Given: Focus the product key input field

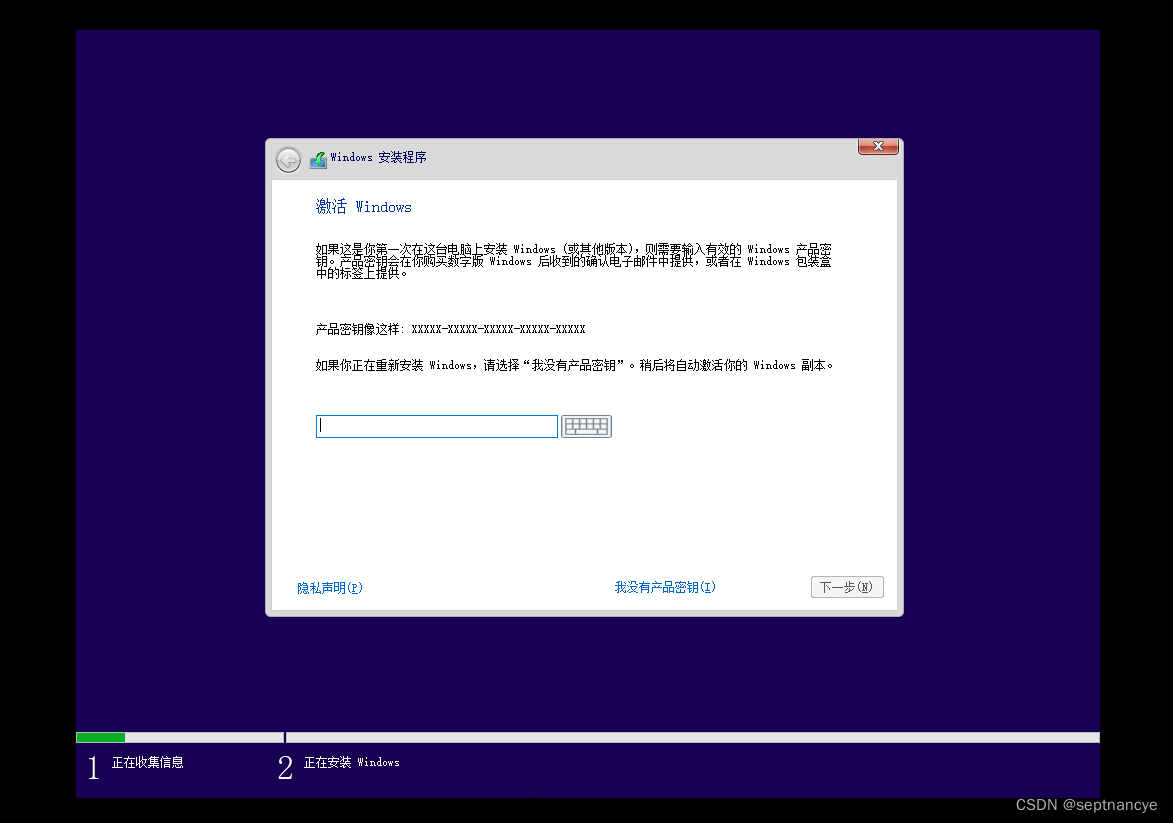Looking at the screenshot, I should 437,426.
